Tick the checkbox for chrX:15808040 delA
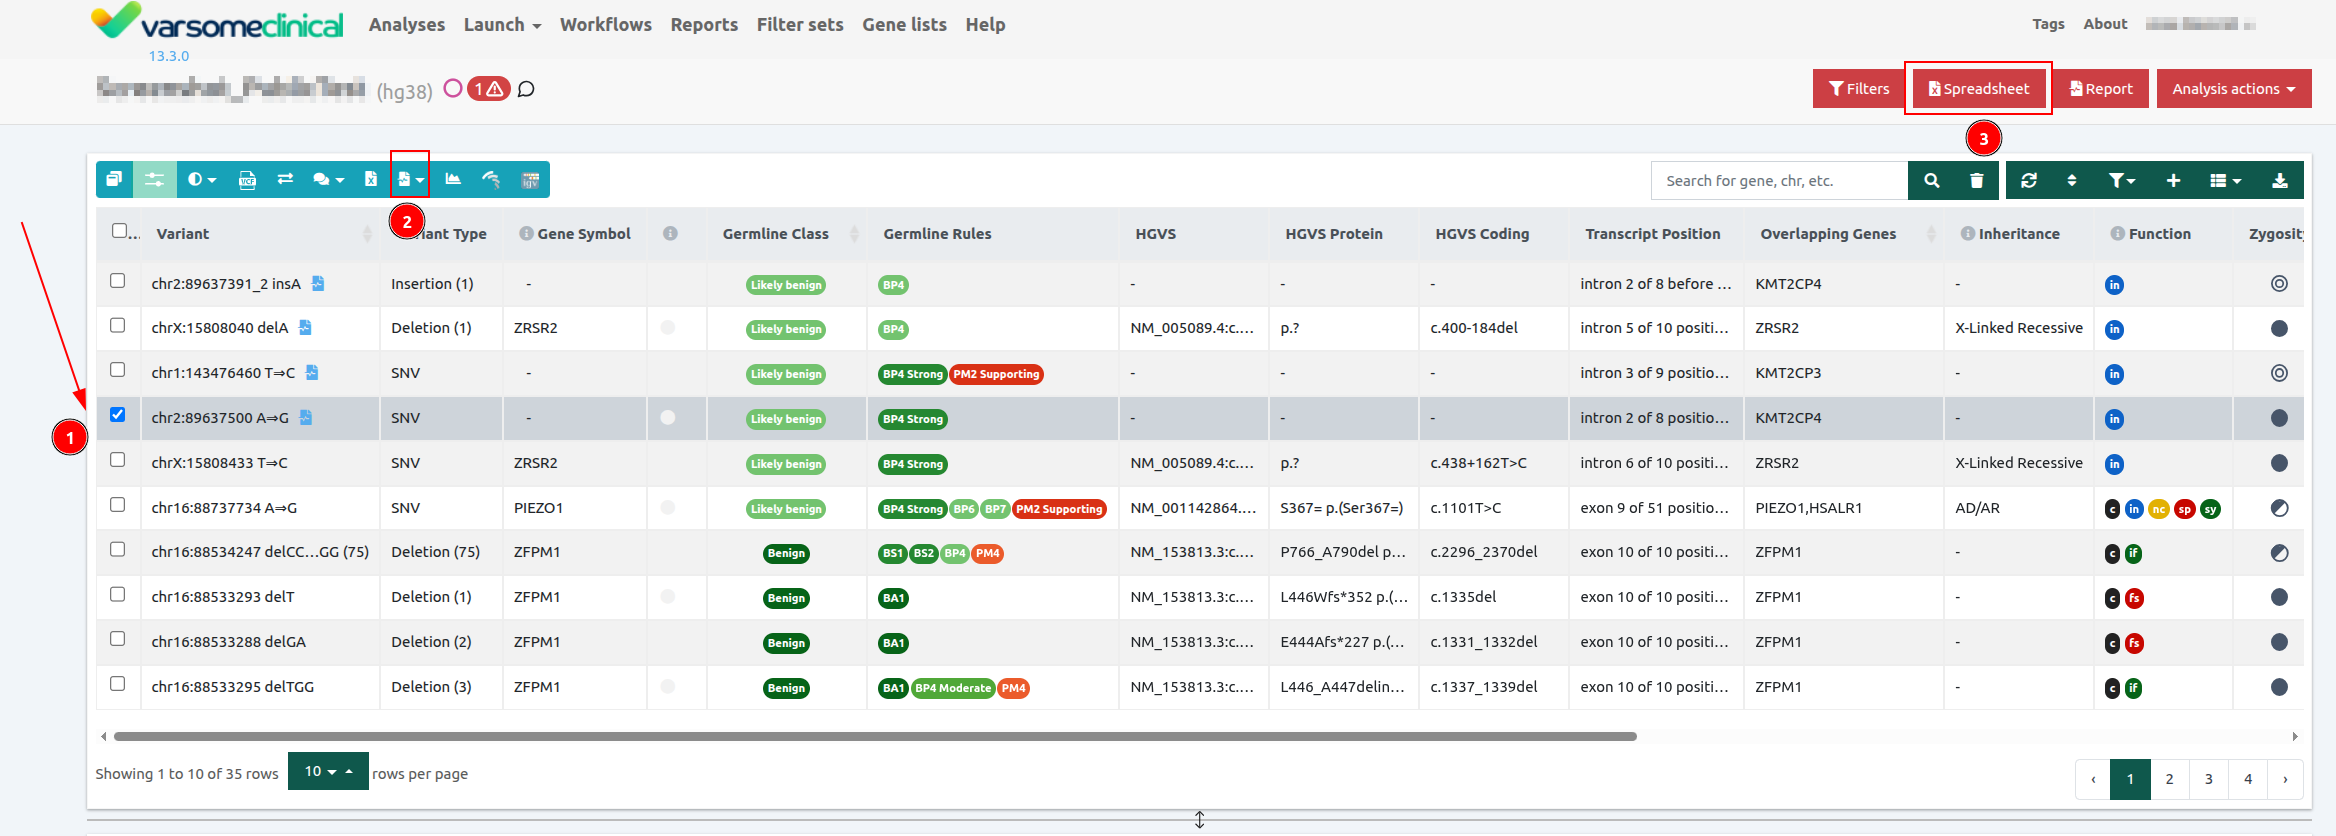2336x836 pixels. [x=118, y=326]
